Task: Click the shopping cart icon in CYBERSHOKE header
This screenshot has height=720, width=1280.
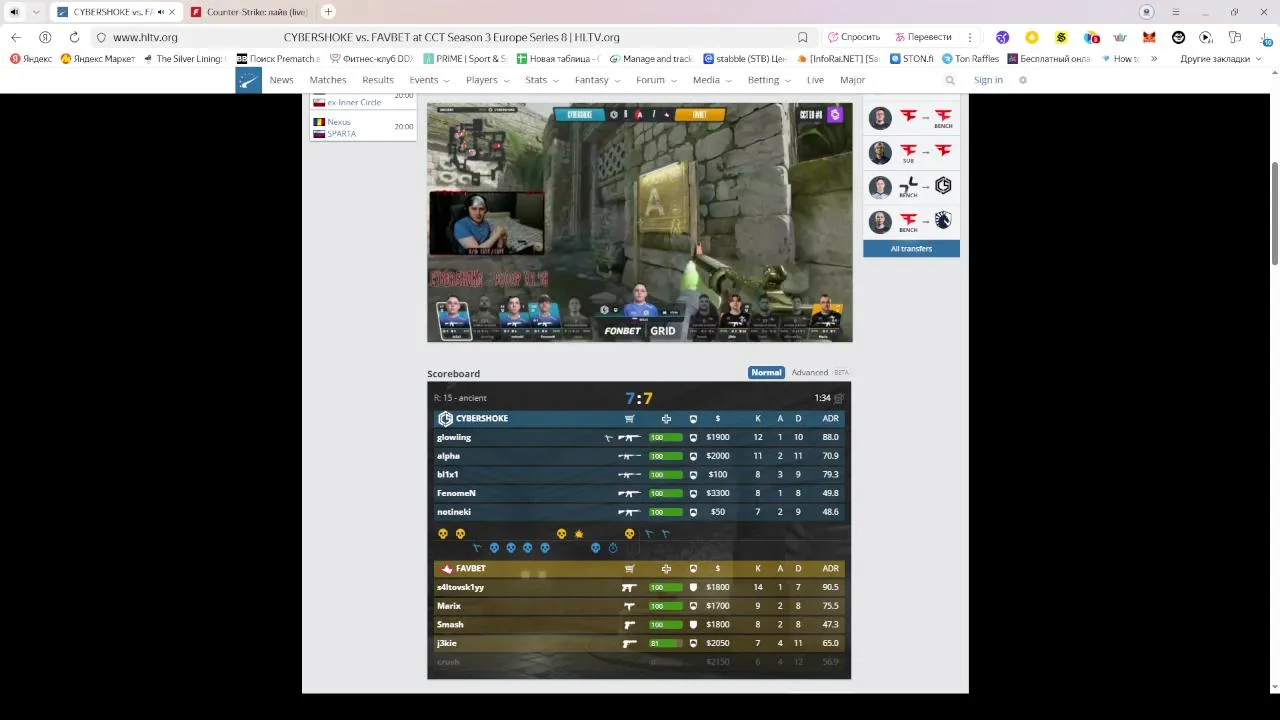Action: (629, 419)
